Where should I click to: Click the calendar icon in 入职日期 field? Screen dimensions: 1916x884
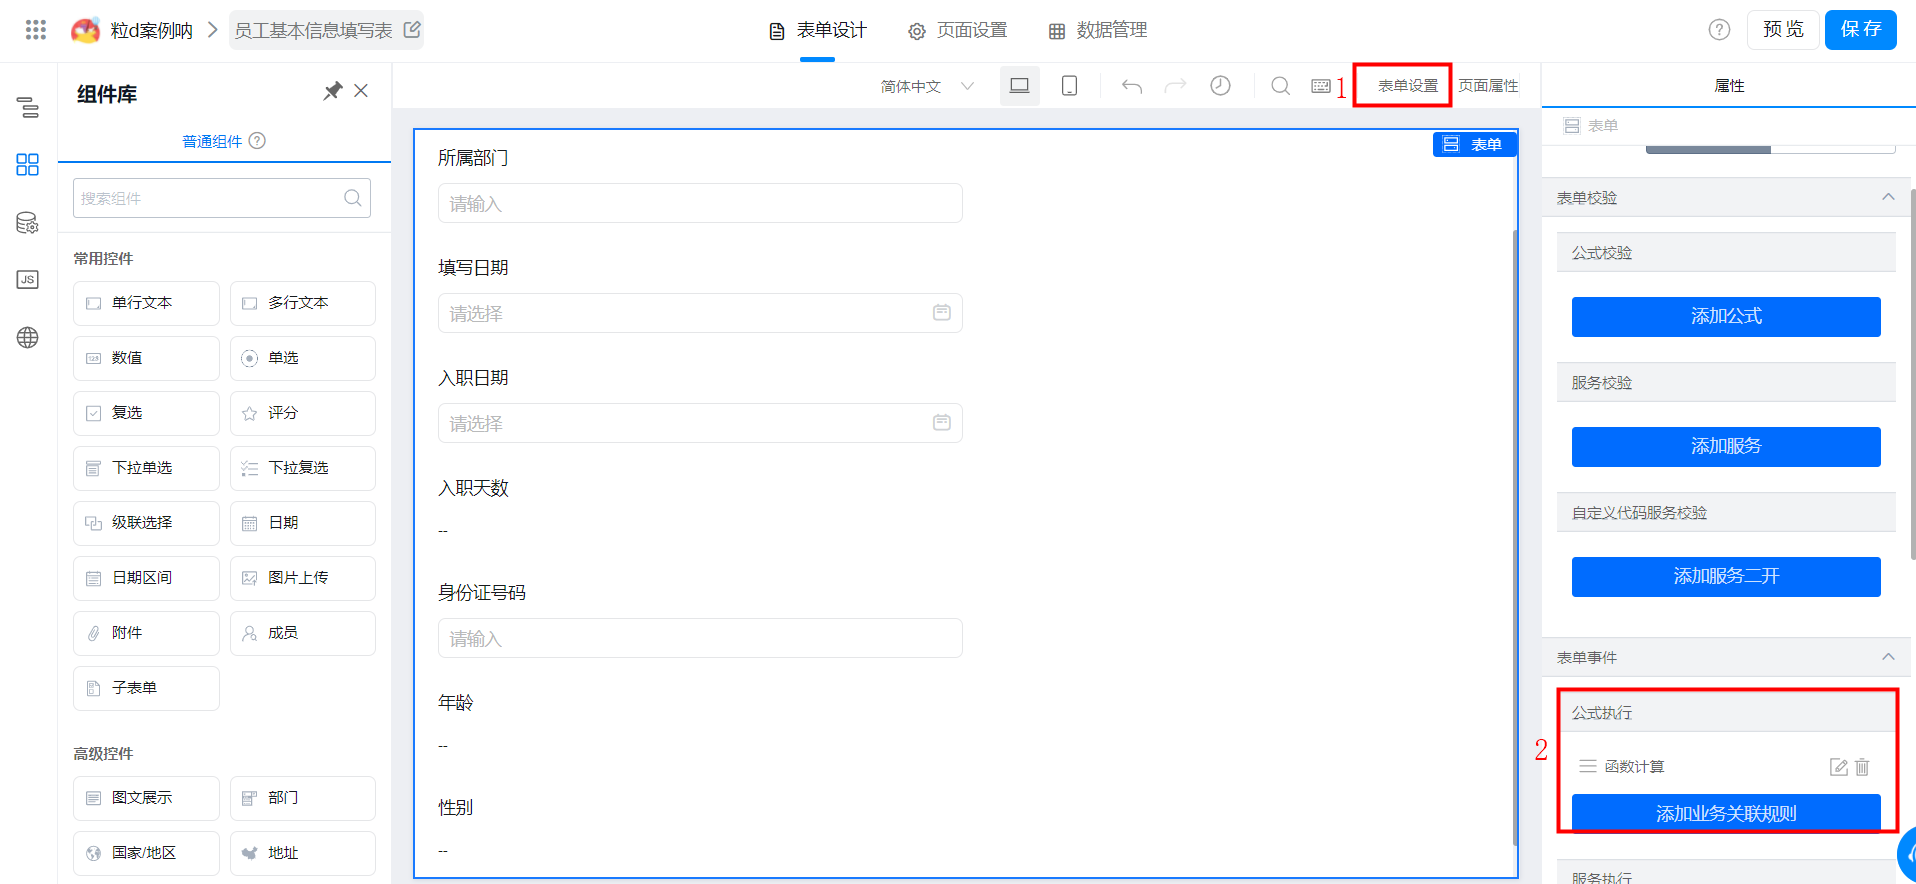pos(941,423)
